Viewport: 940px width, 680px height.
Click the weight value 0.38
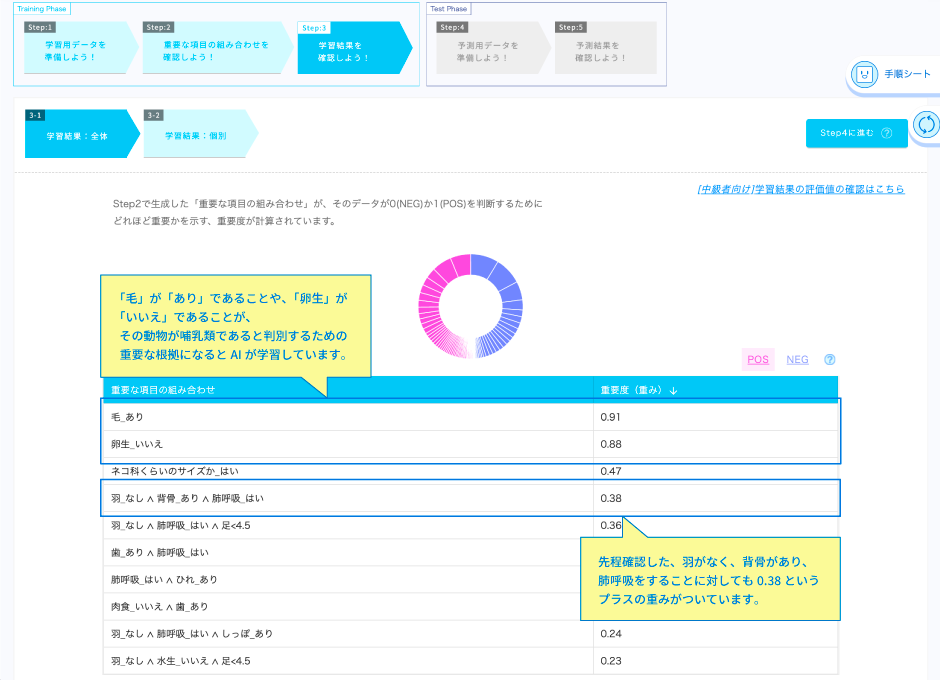tap(611, 498)
